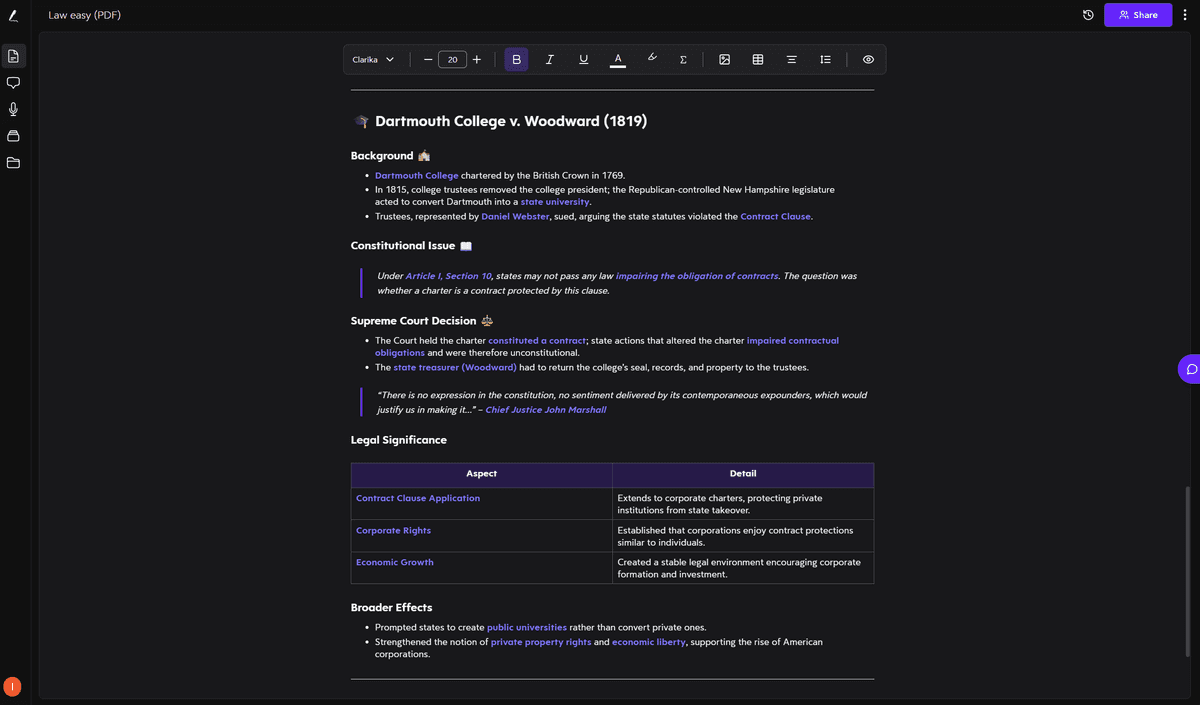1200x705 pixels.
Task: Click the cell about protecting private institutions
Action: point(743,503)
